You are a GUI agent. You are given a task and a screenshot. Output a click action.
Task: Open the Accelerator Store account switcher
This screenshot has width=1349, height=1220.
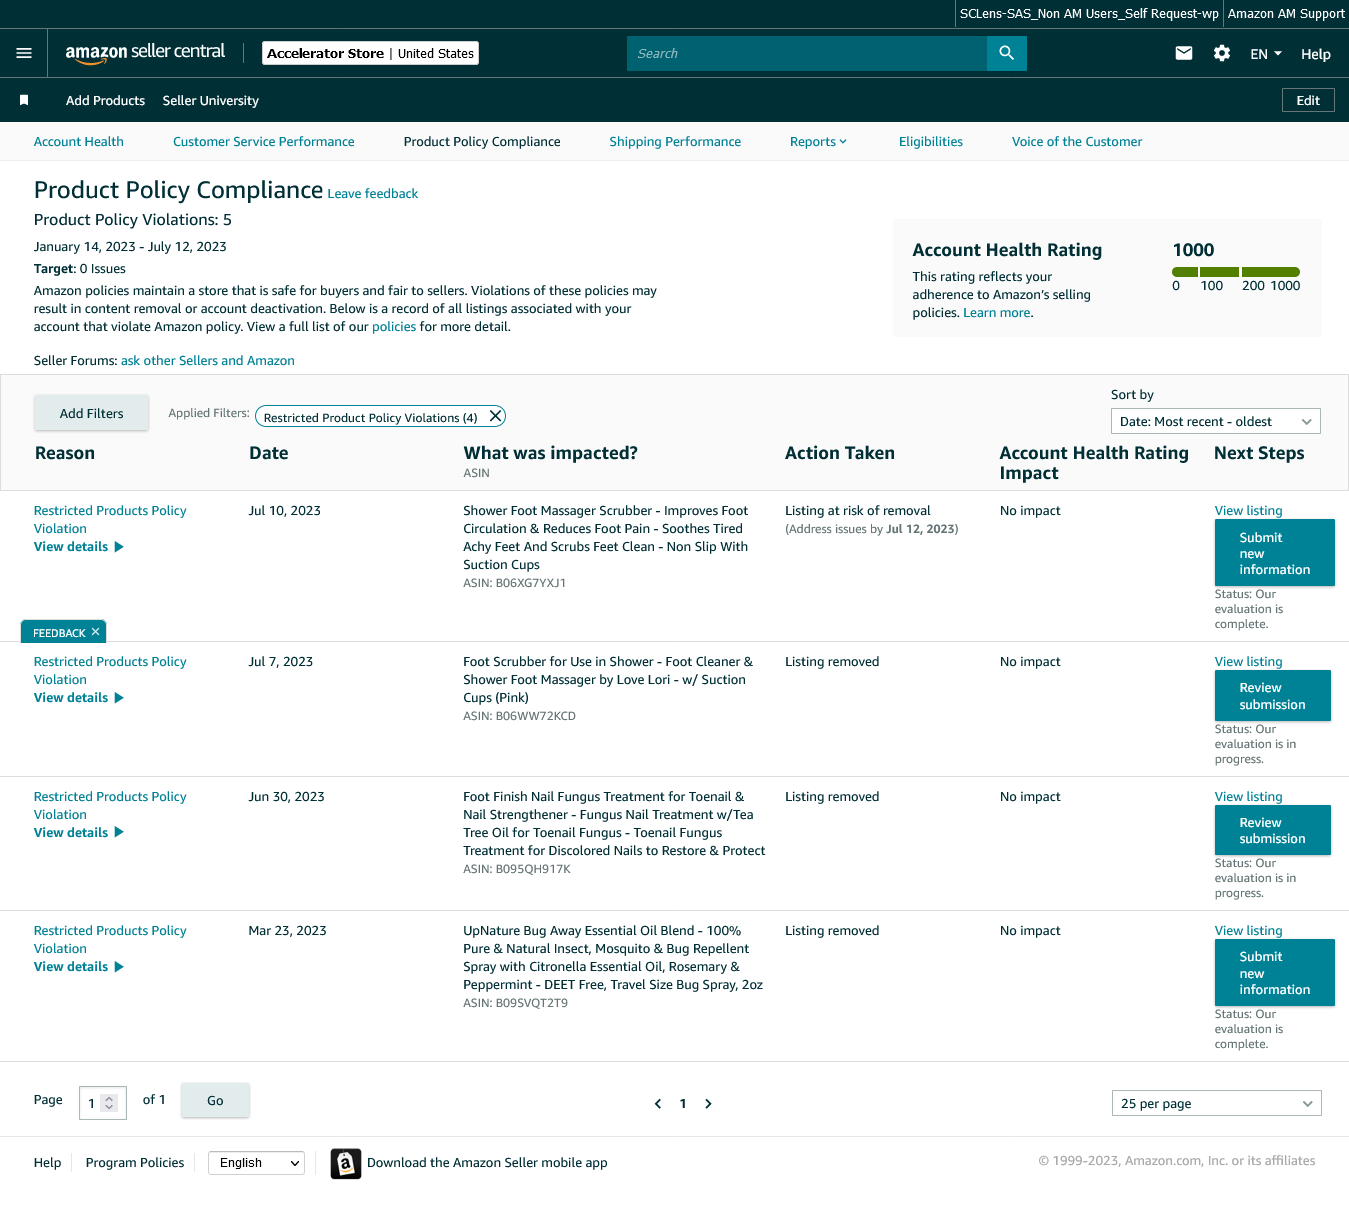(371, 53)
